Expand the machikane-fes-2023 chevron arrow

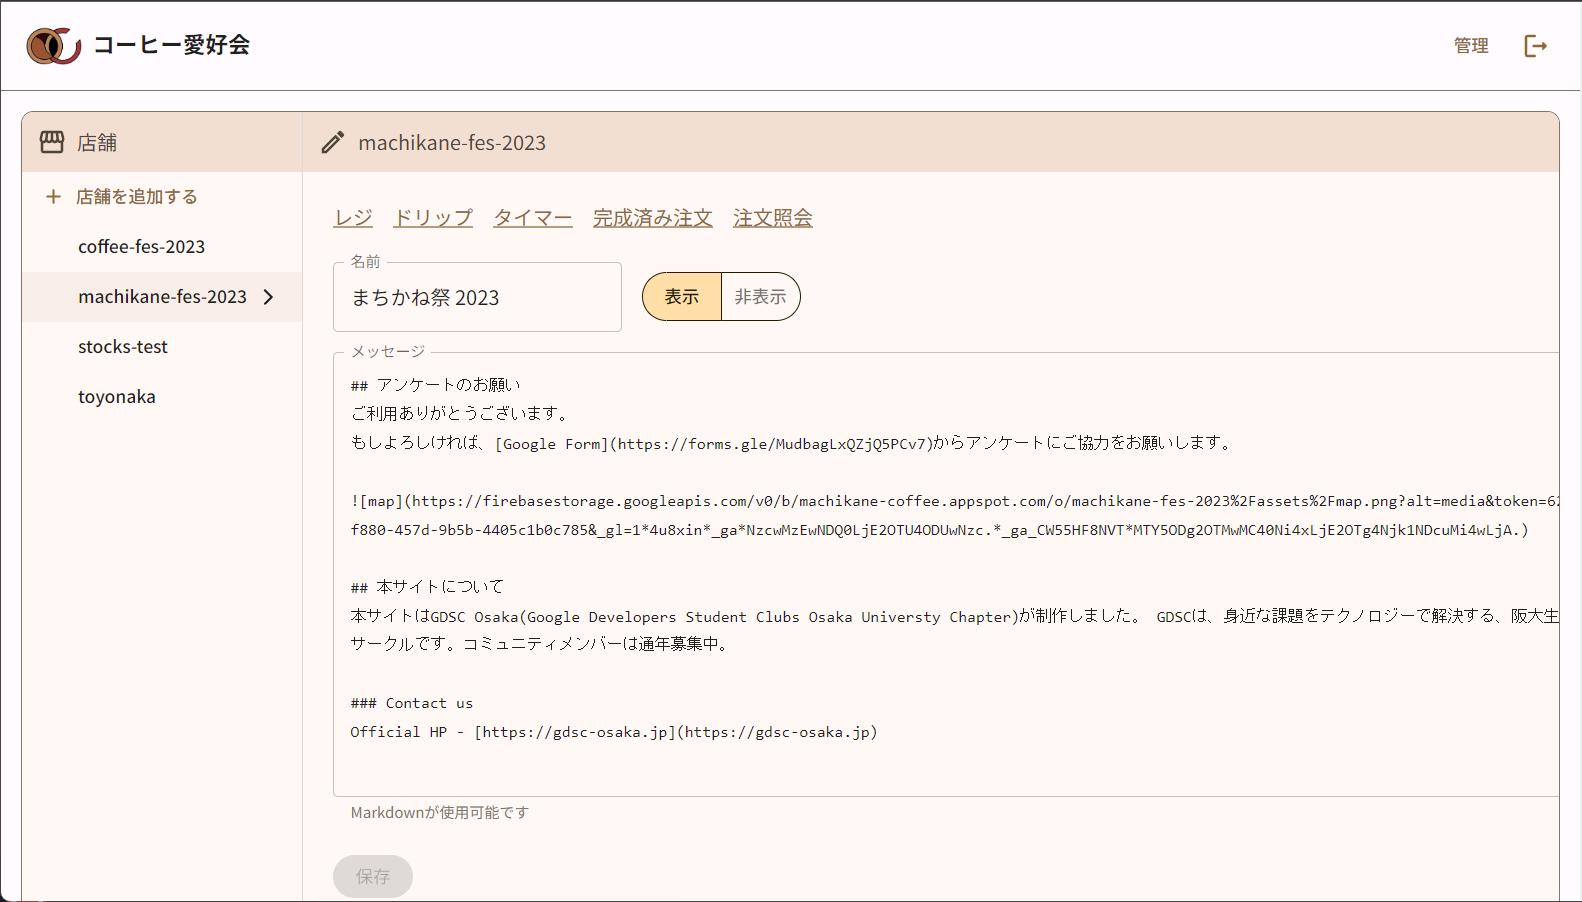268,297
